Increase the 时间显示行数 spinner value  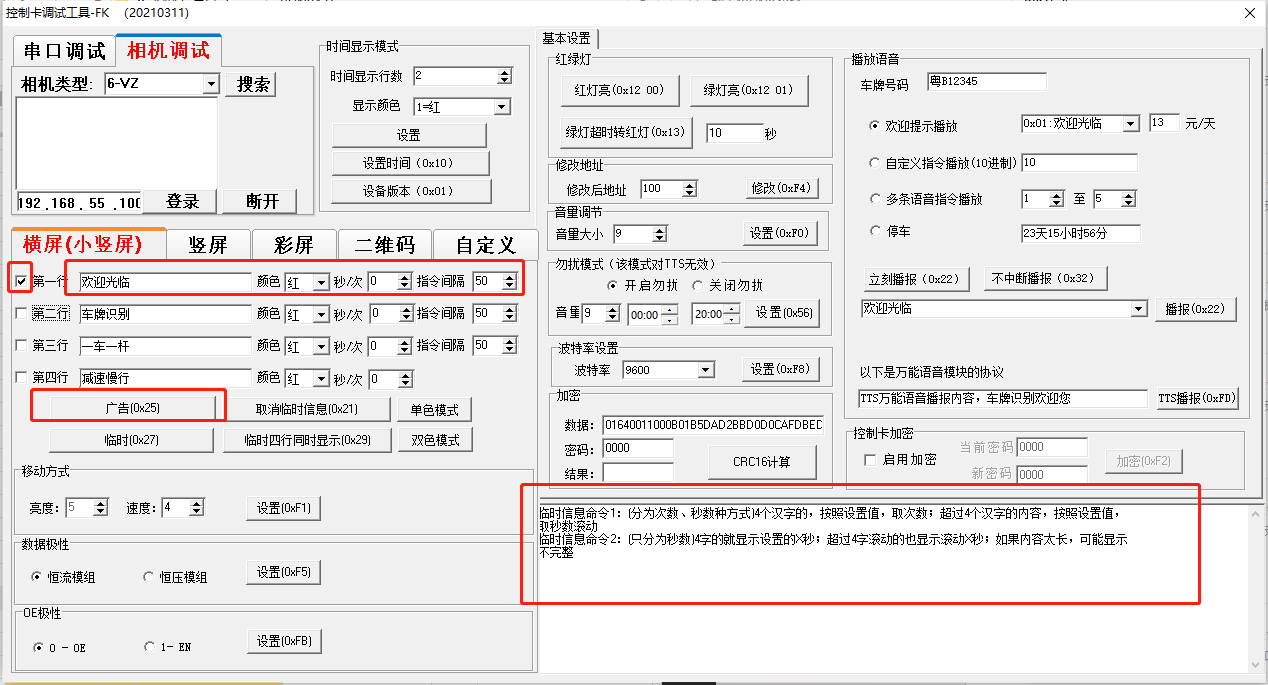click(x=504, y=72)
